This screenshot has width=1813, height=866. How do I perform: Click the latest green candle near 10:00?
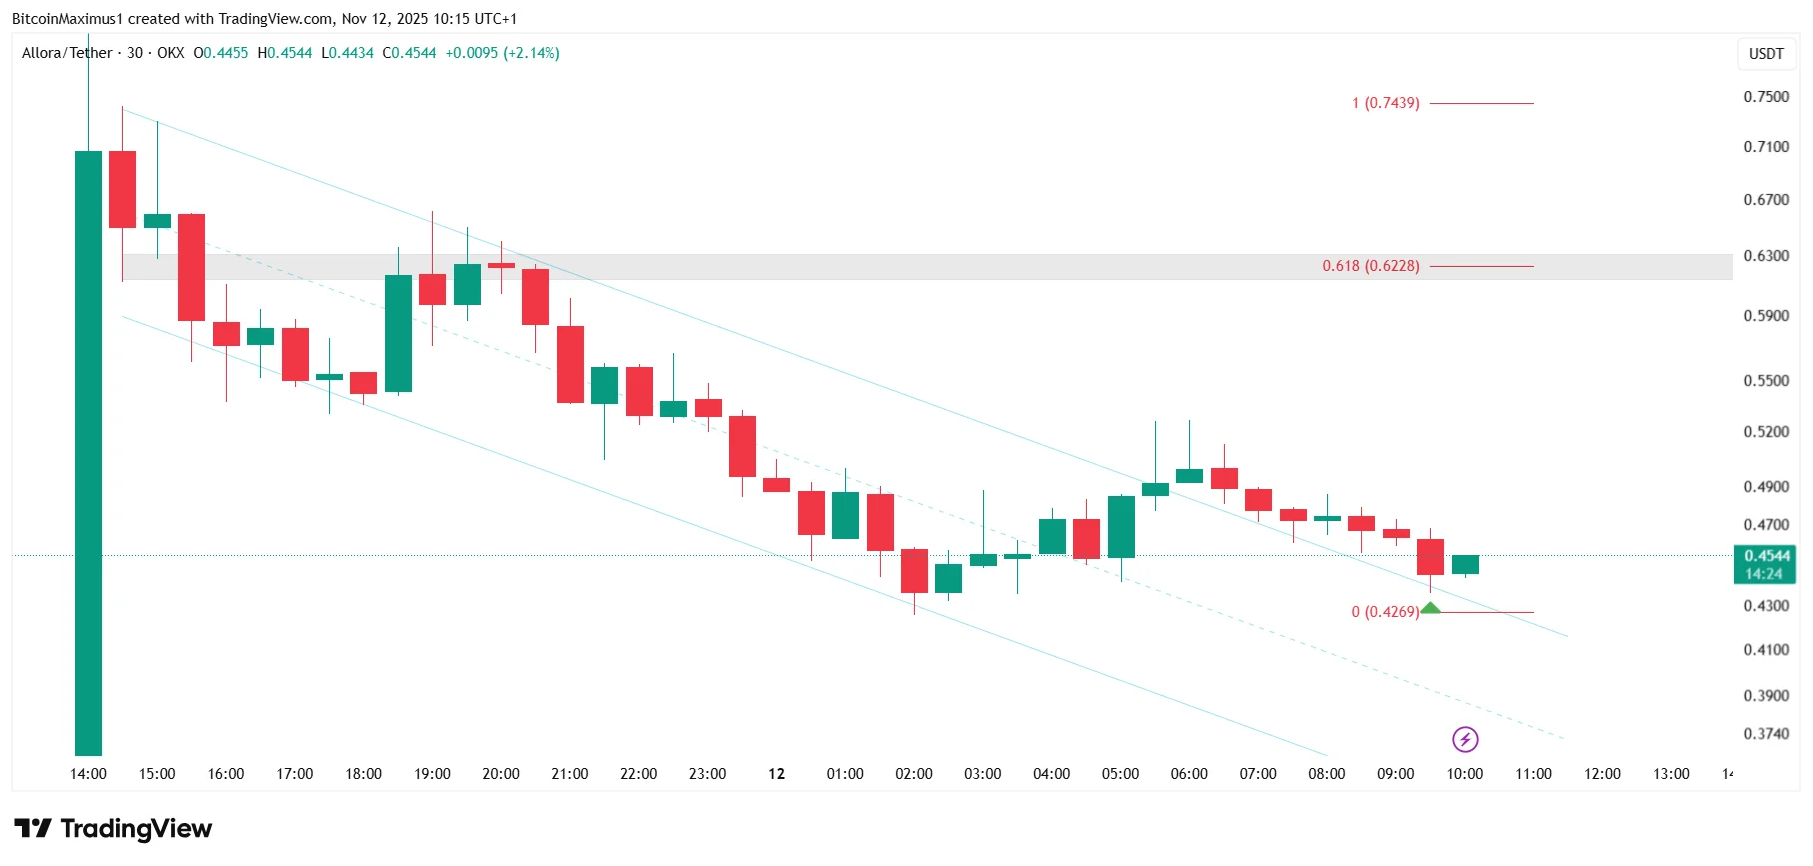point(1465,565)
